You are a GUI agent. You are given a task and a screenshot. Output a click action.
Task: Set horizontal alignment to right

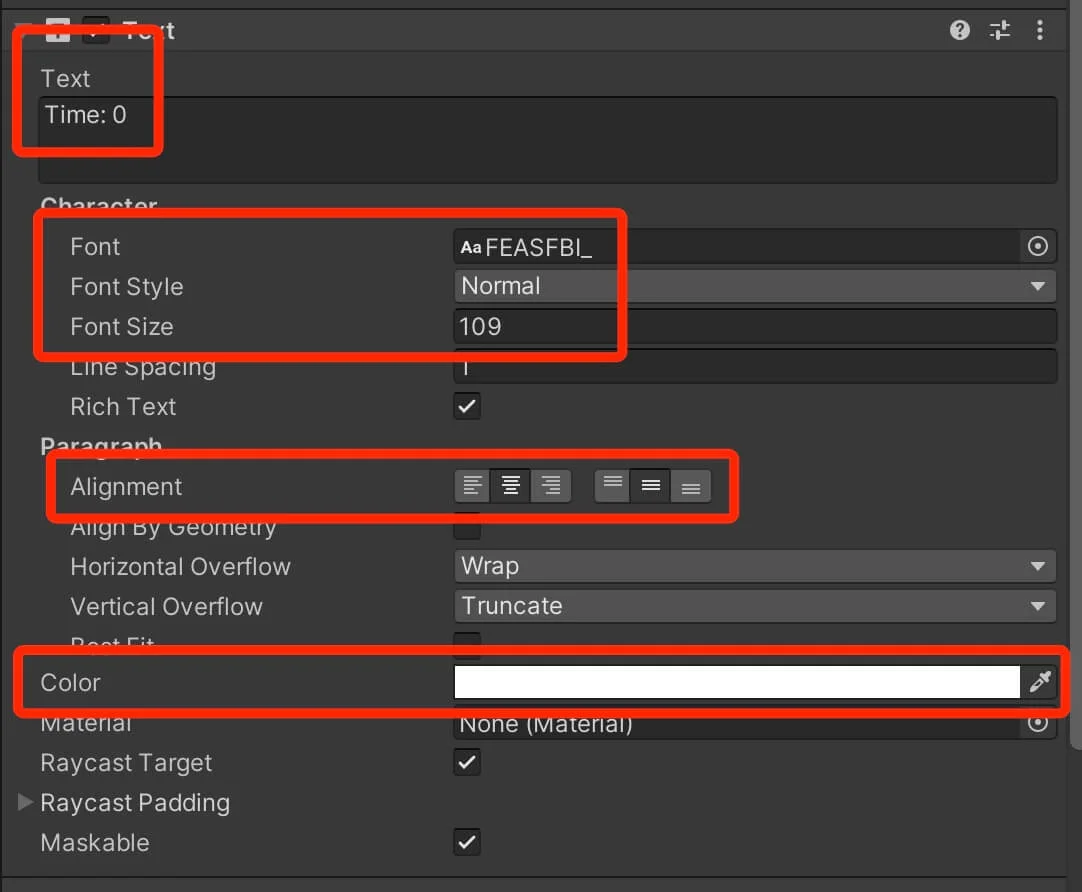coord(551,486)
